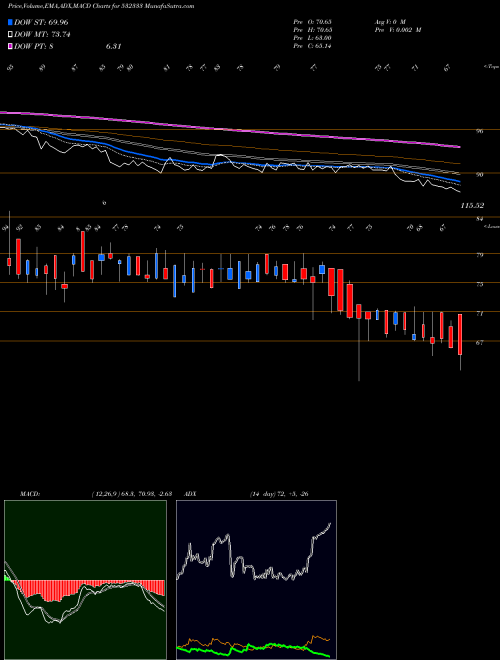Select the 'DOW ST: 69.96' legend text
Screen dimensions: 500x660
[41, 22]
